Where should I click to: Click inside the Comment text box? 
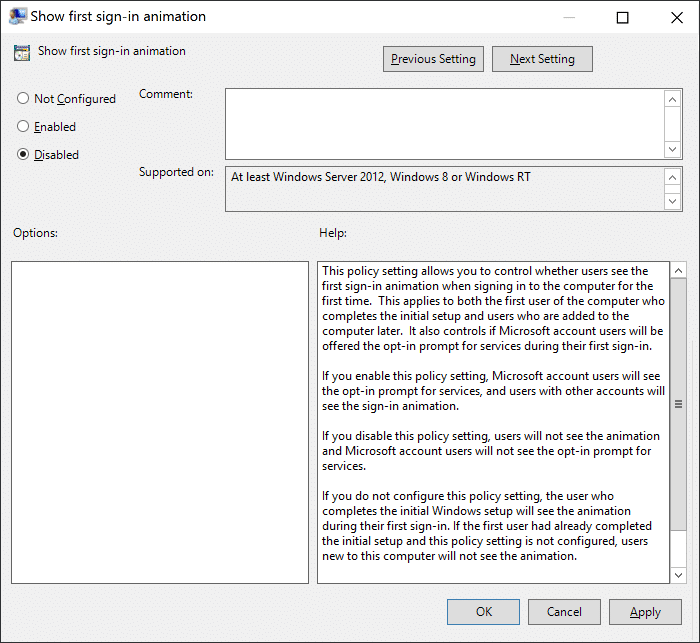[x=444, y=123]
